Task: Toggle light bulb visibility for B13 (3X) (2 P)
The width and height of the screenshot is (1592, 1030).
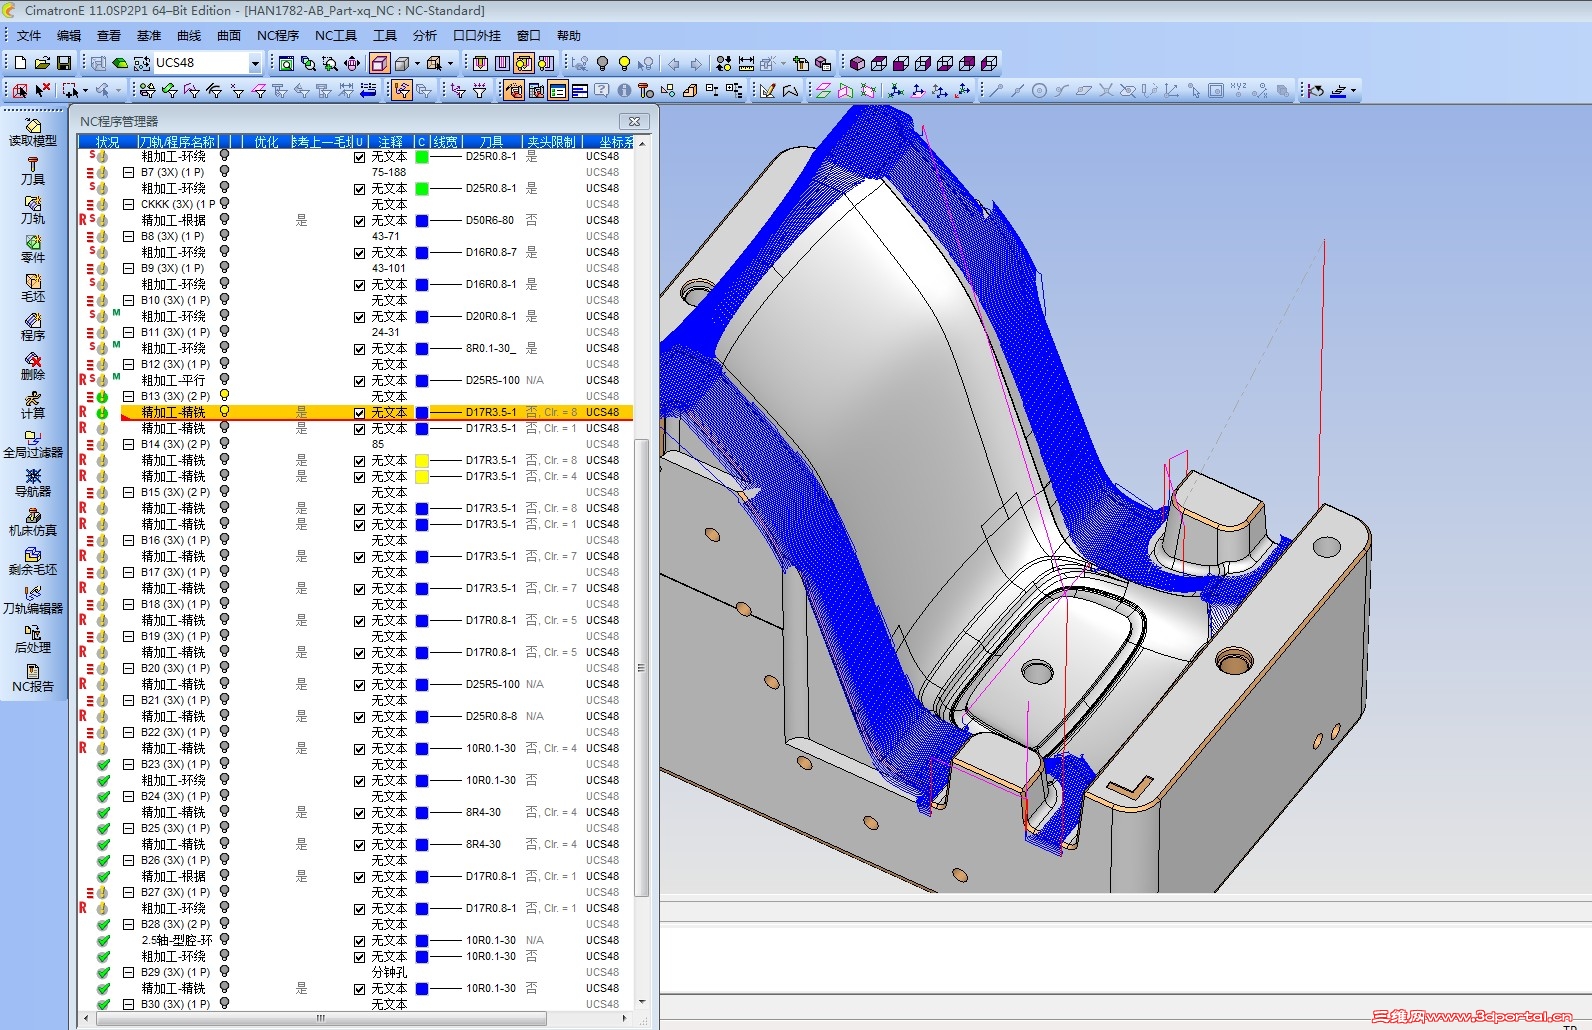Action: 224,396
